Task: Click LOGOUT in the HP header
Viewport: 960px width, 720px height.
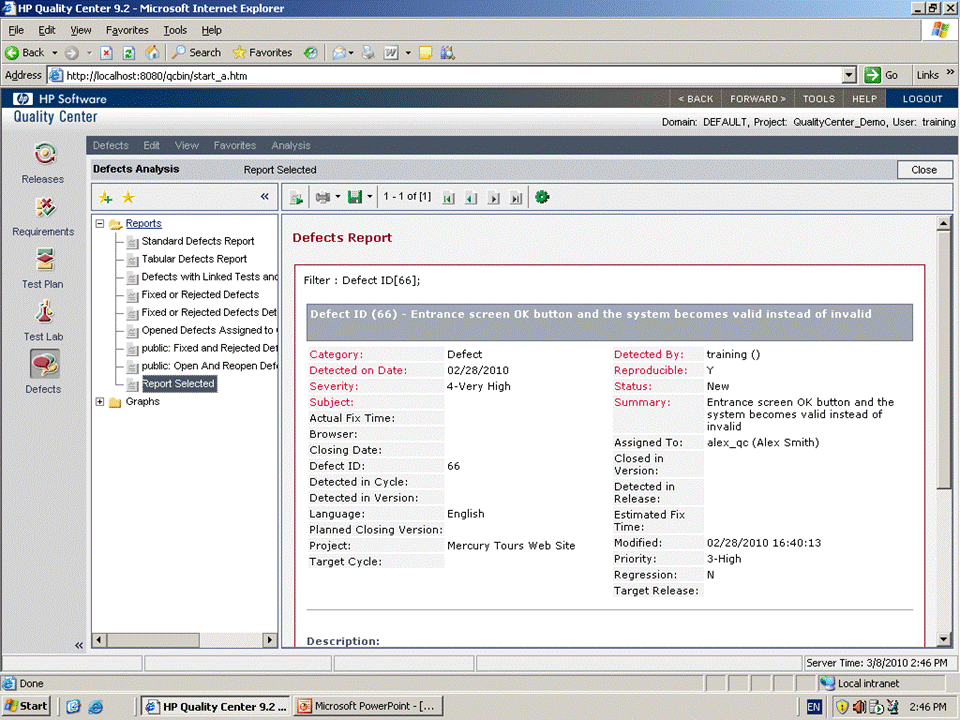Action: [x=922, y=99]
